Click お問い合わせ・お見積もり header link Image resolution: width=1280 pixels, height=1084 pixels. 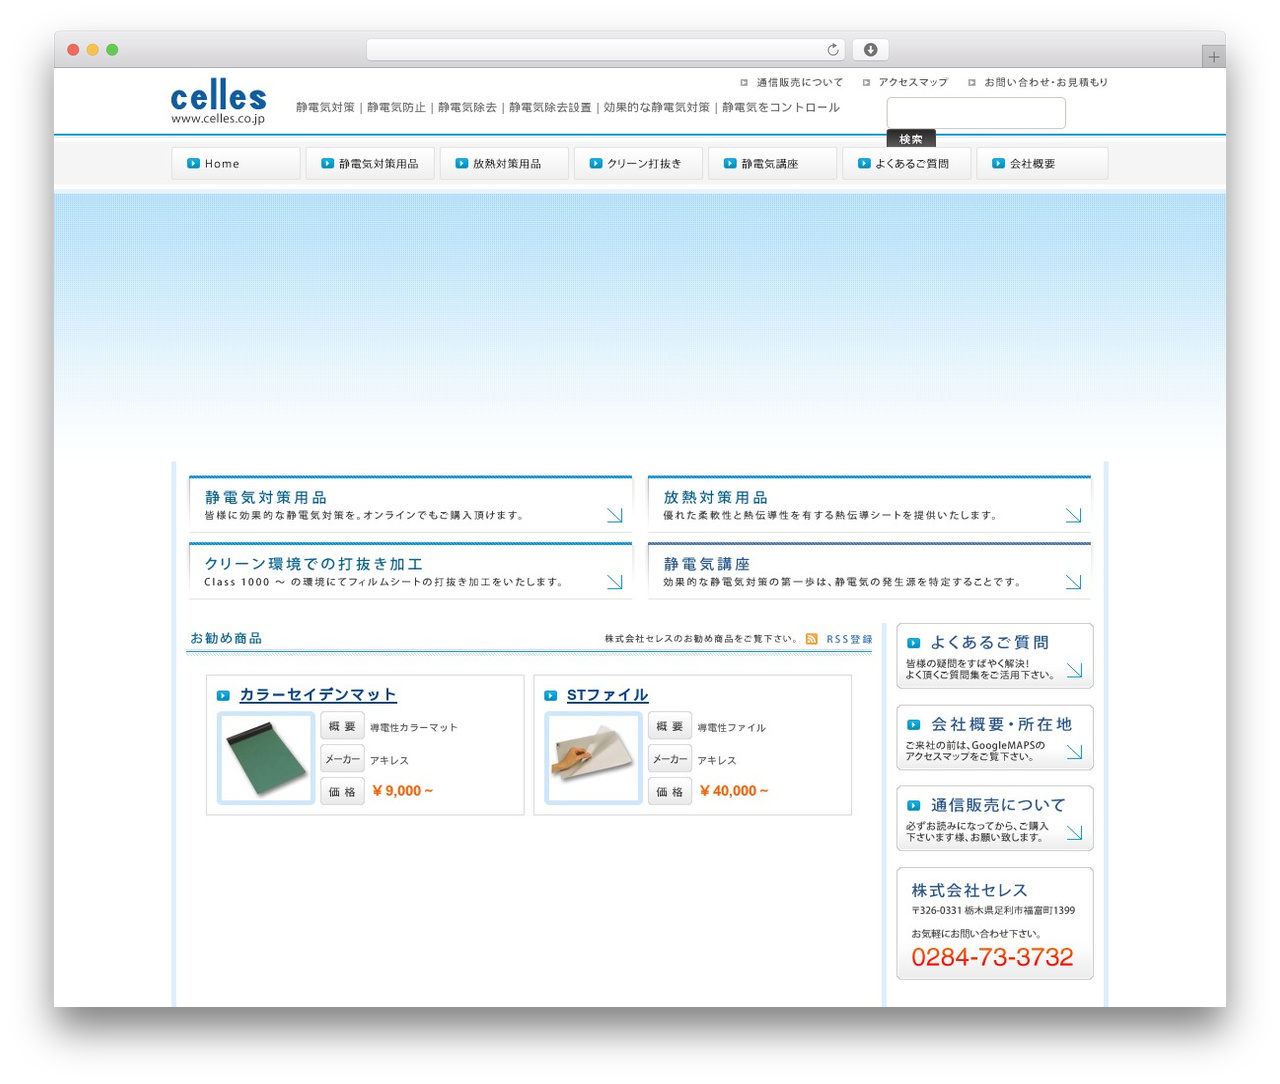[x=1046, y=83]
